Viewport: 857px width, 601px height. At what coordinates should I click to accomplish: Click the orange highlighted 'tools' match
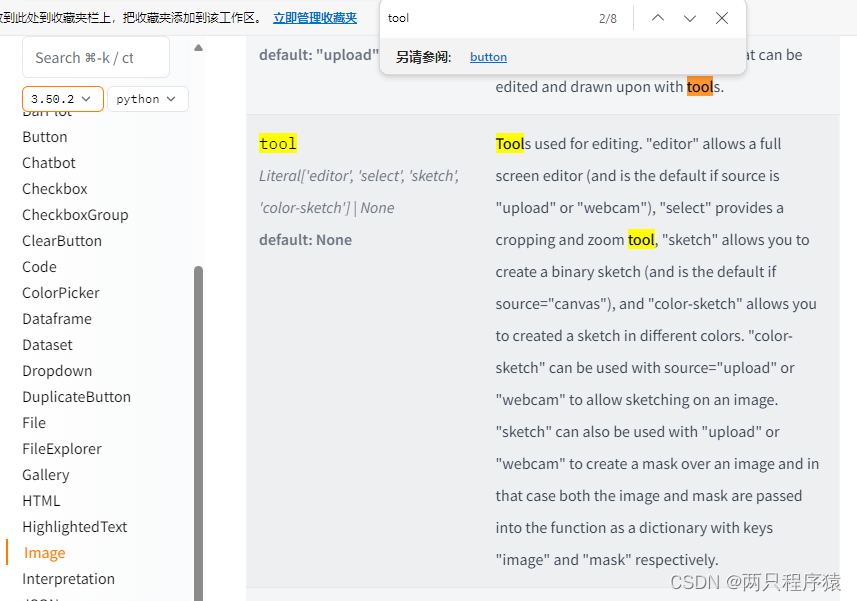click(700, 86)
